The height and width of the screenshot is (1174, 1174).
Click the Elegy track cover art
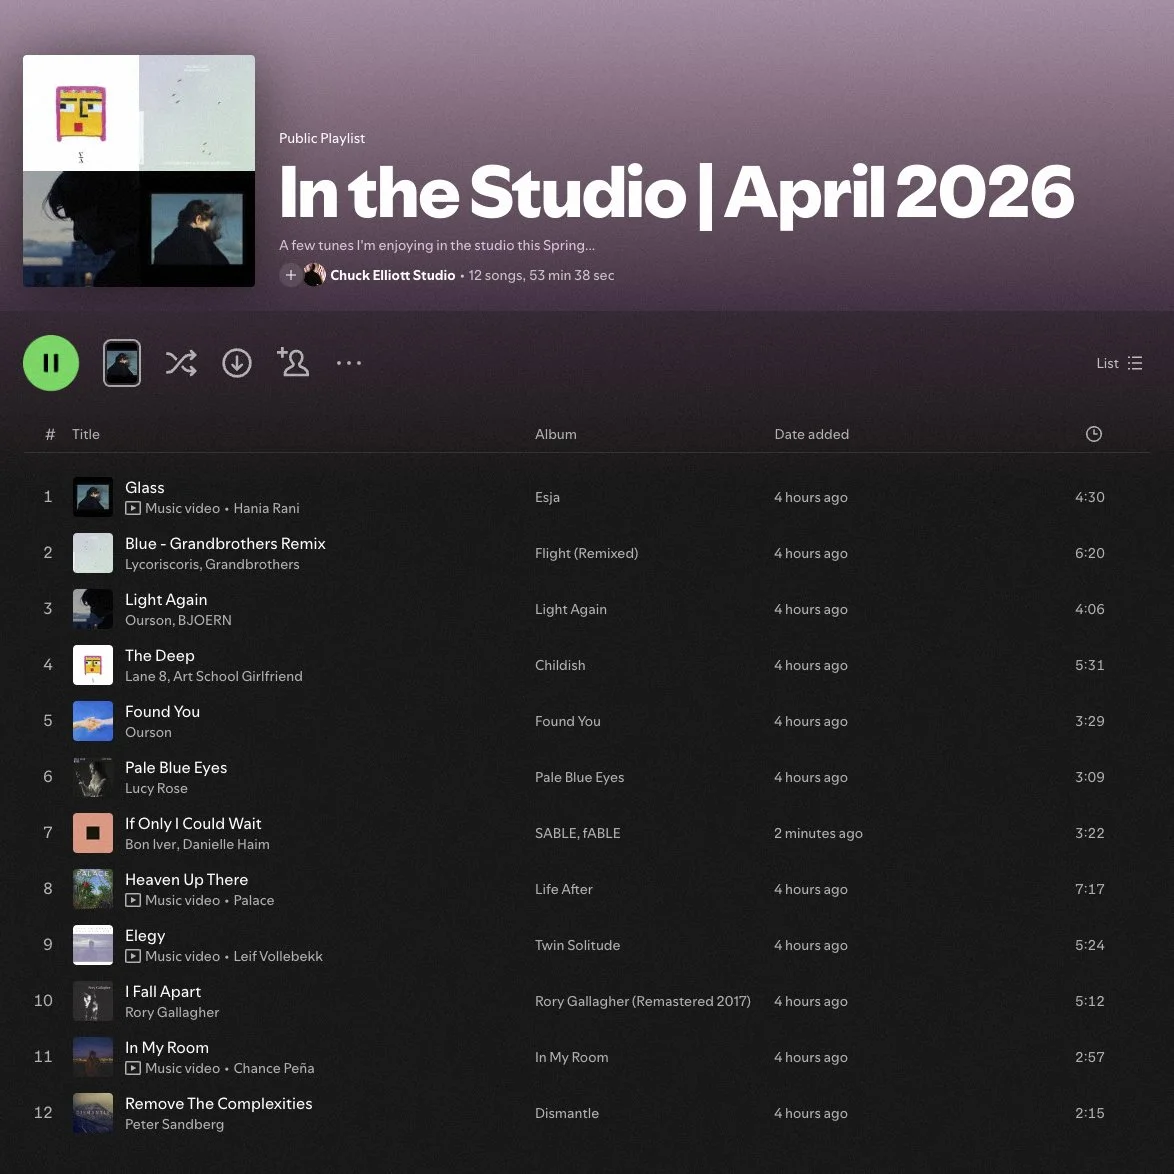pyautogui.click(x=93, y=945)
